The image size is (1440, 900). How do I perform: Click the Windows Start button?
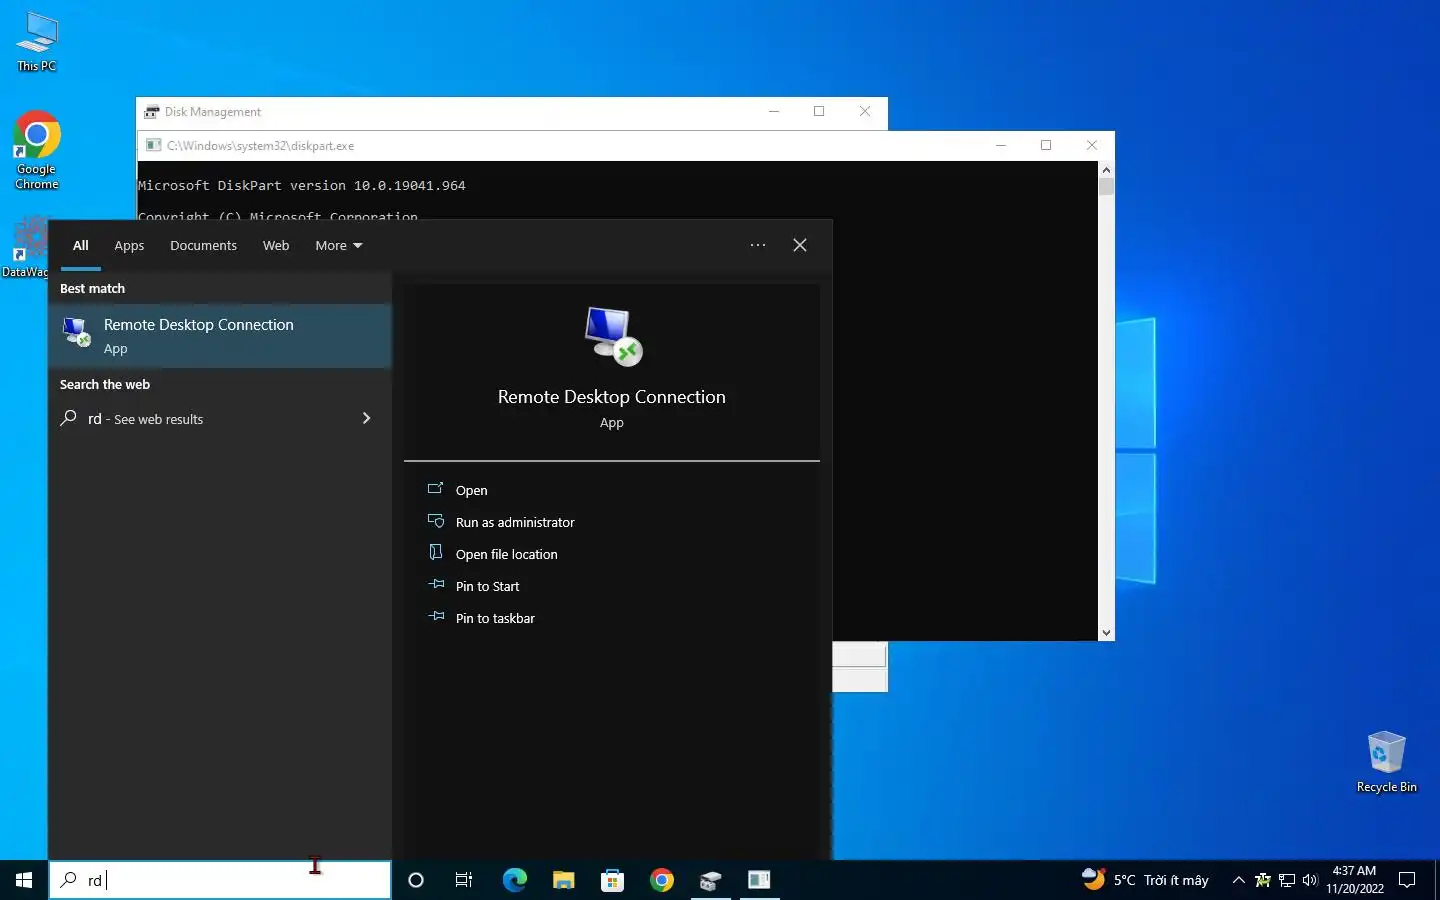coord(24,880)
